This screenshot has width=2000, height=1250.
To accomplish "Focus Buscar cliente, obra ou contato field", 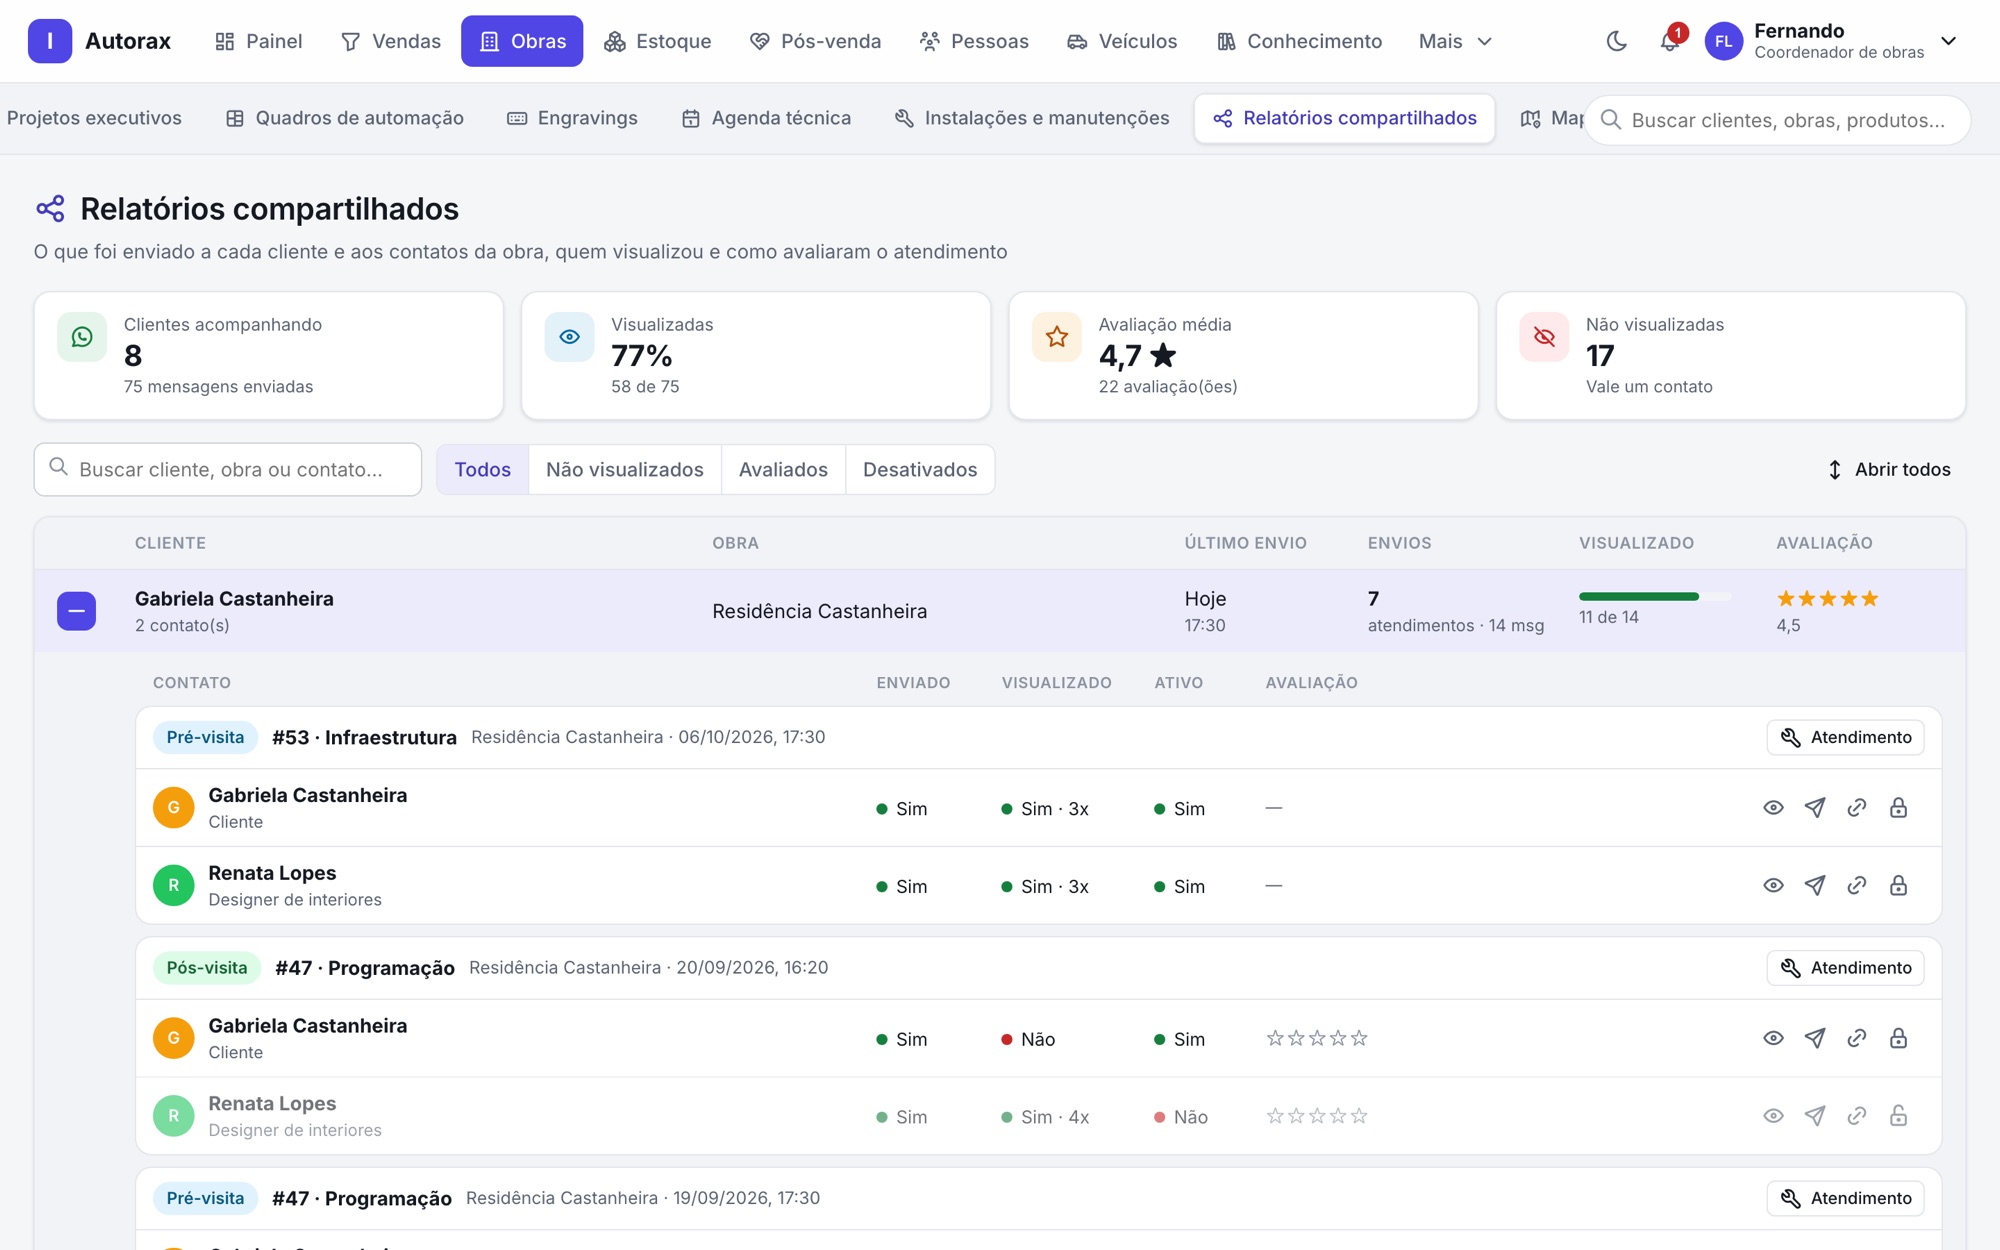I will (x=228, y=469).
